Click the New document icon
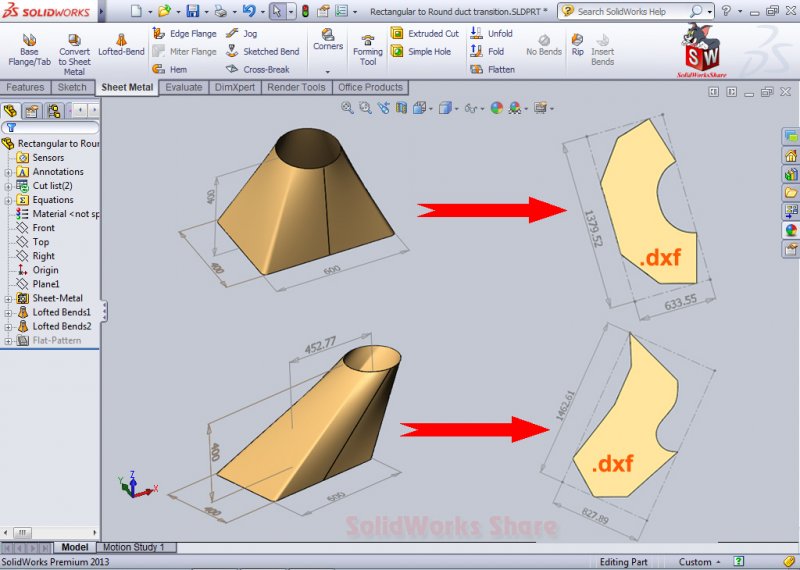This screenshot has width=800, height=570. 136,11
